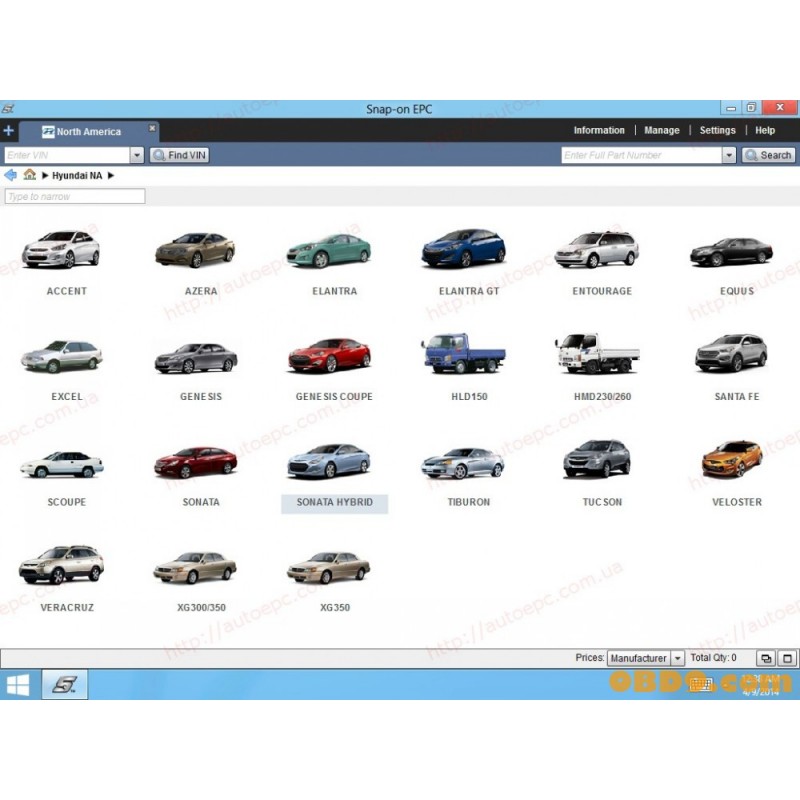Pick the Santa Fe SUV image
This screenshot has height=800, width=800.
tap(731, 353)
